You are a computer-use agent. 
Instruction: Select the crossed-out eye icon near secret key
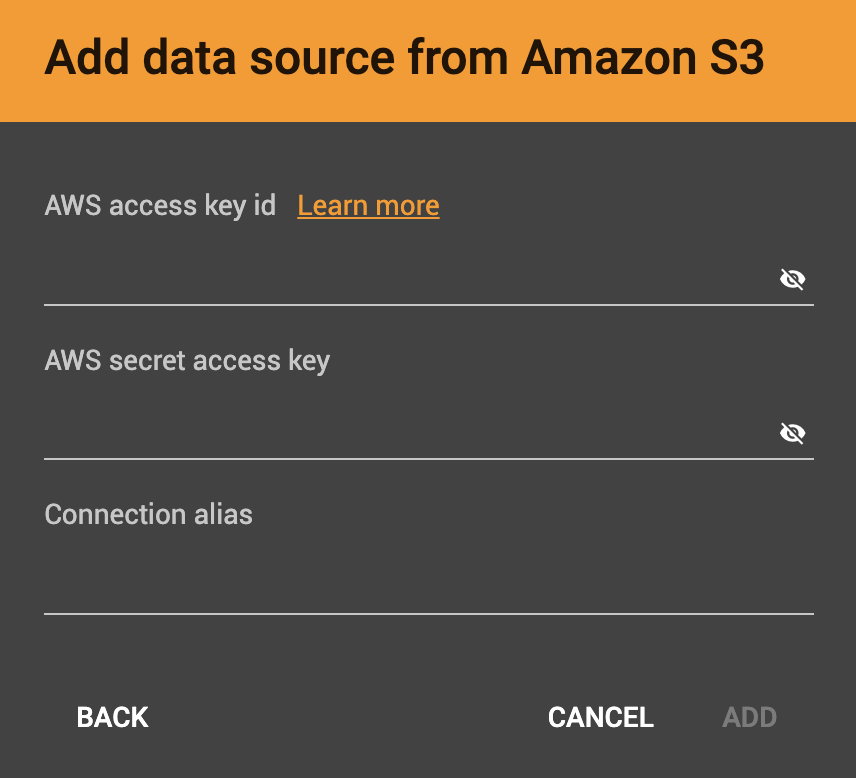pyautogui.click(x=792, y=432)
